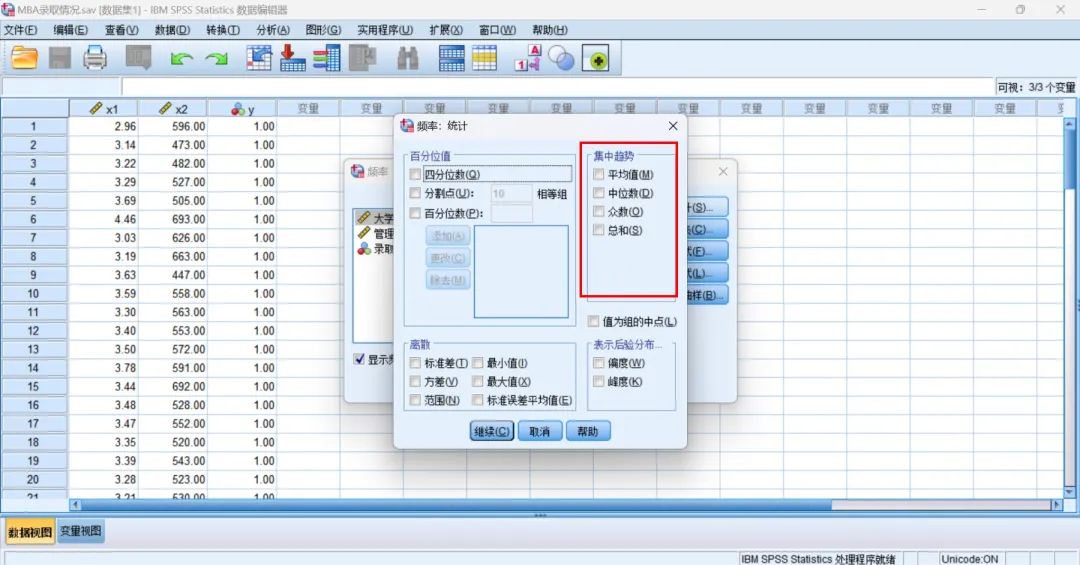Check 峰度 checkbox
Viewport: 1080px width, 565px height.
(599, 381)
